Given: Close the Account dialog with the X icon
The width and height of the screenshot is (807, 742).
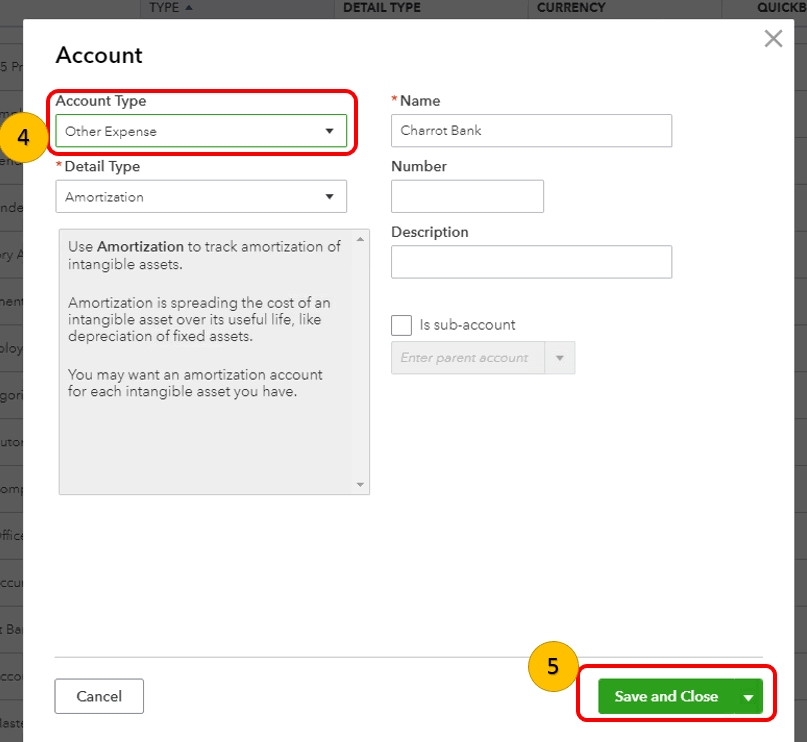Looking at the screenshot, I should coord(773,39).
